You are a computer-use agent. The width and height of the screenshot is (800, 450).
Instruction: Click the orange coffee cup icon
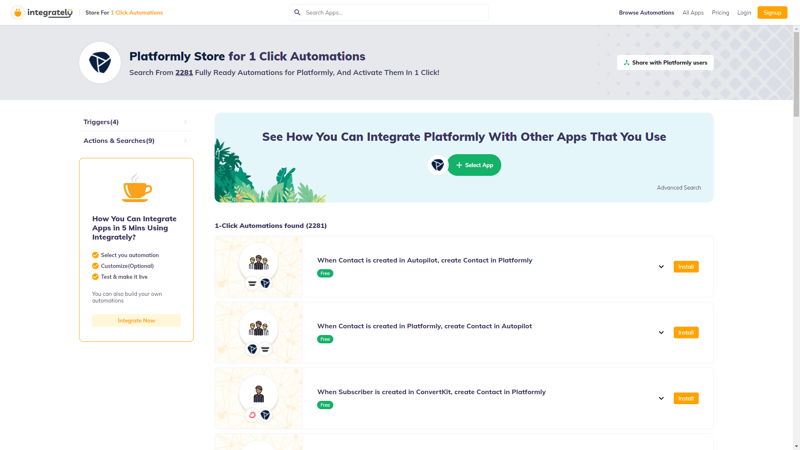point(137,188)
